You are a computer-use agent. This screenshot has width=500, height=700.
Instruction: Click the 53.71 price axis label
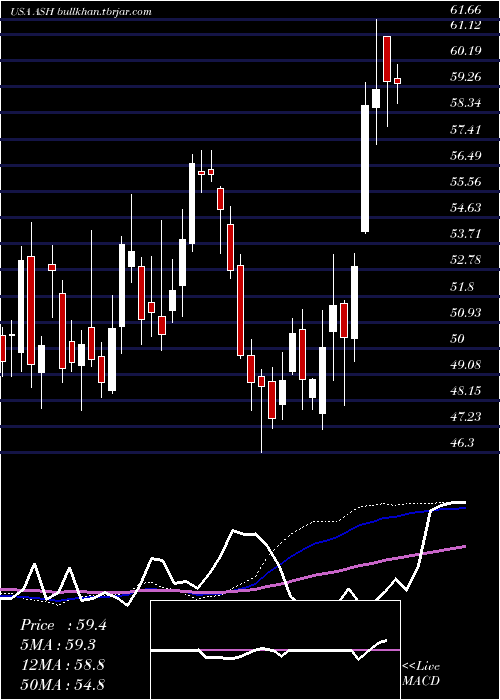pos(466,233)
